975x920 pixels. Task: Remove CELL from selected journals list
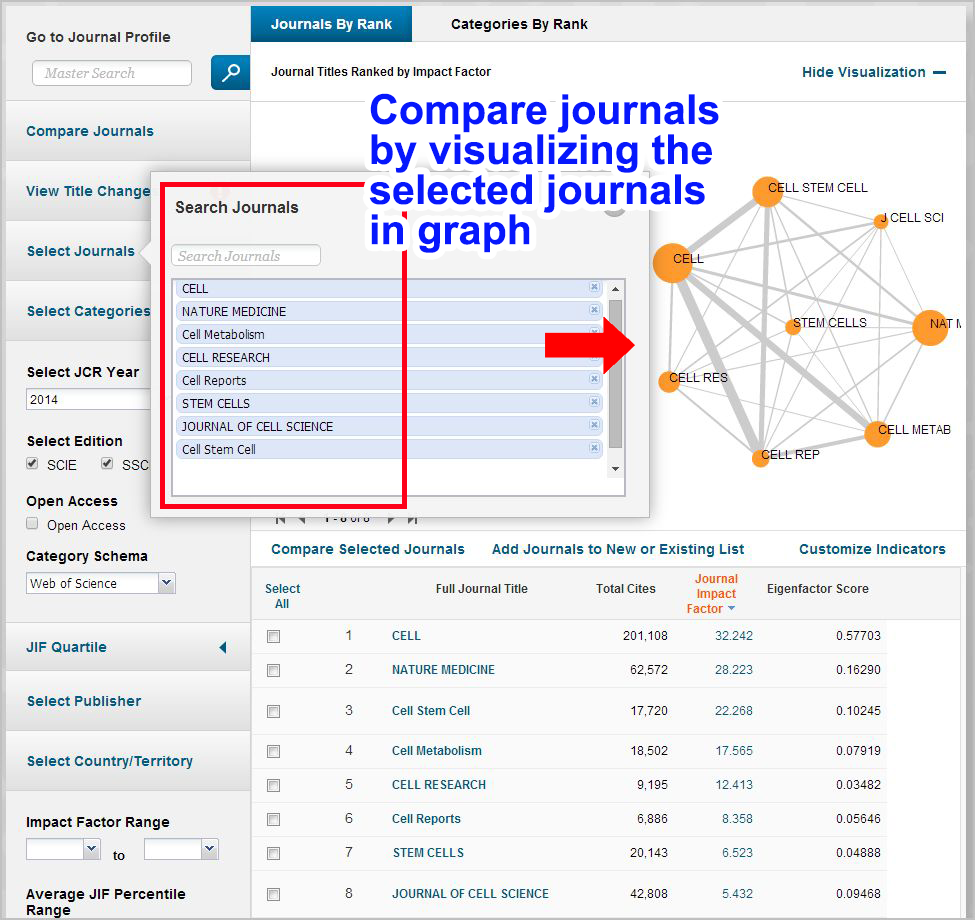[x=594, y=288]
